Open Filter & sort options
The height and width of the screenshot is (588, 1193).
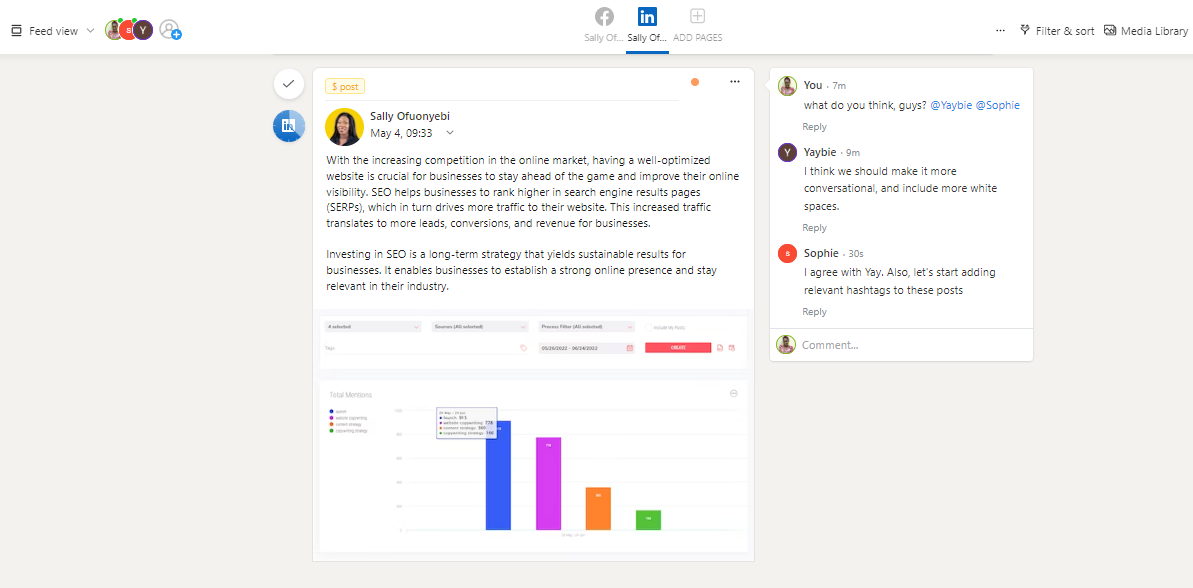coord(1057,31)
